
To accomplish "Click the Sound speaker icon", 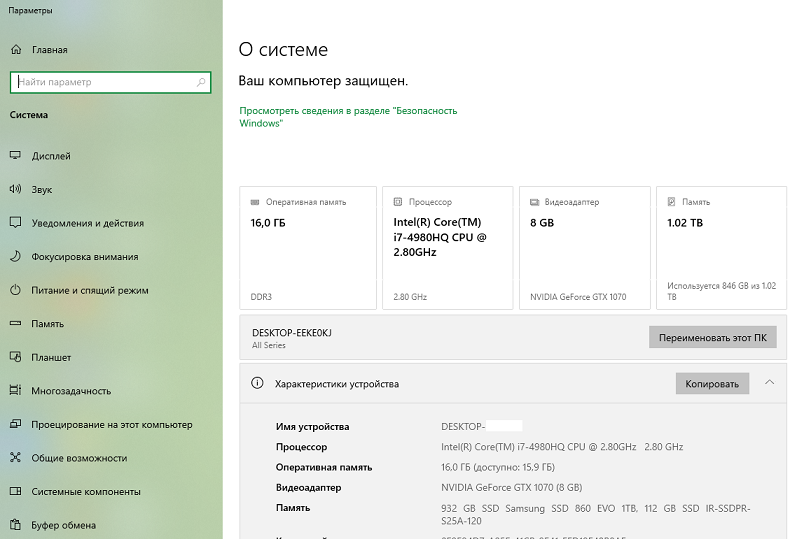I will (x=15, y=189).
